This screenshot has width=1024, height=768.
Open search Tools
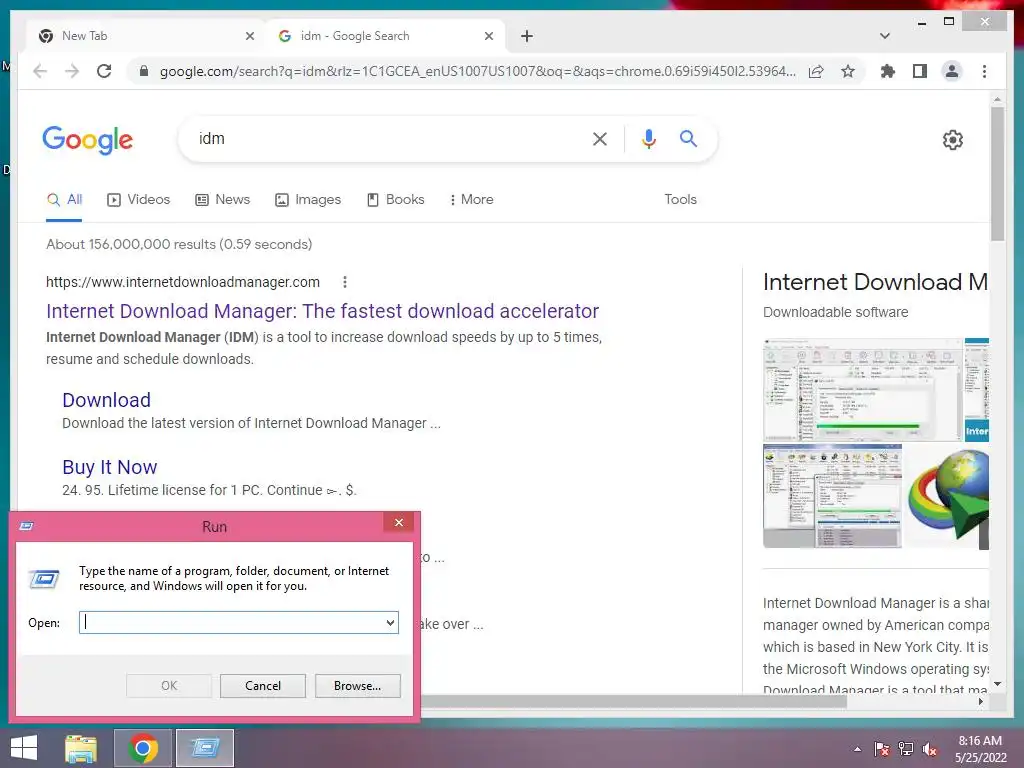point(680,199)
